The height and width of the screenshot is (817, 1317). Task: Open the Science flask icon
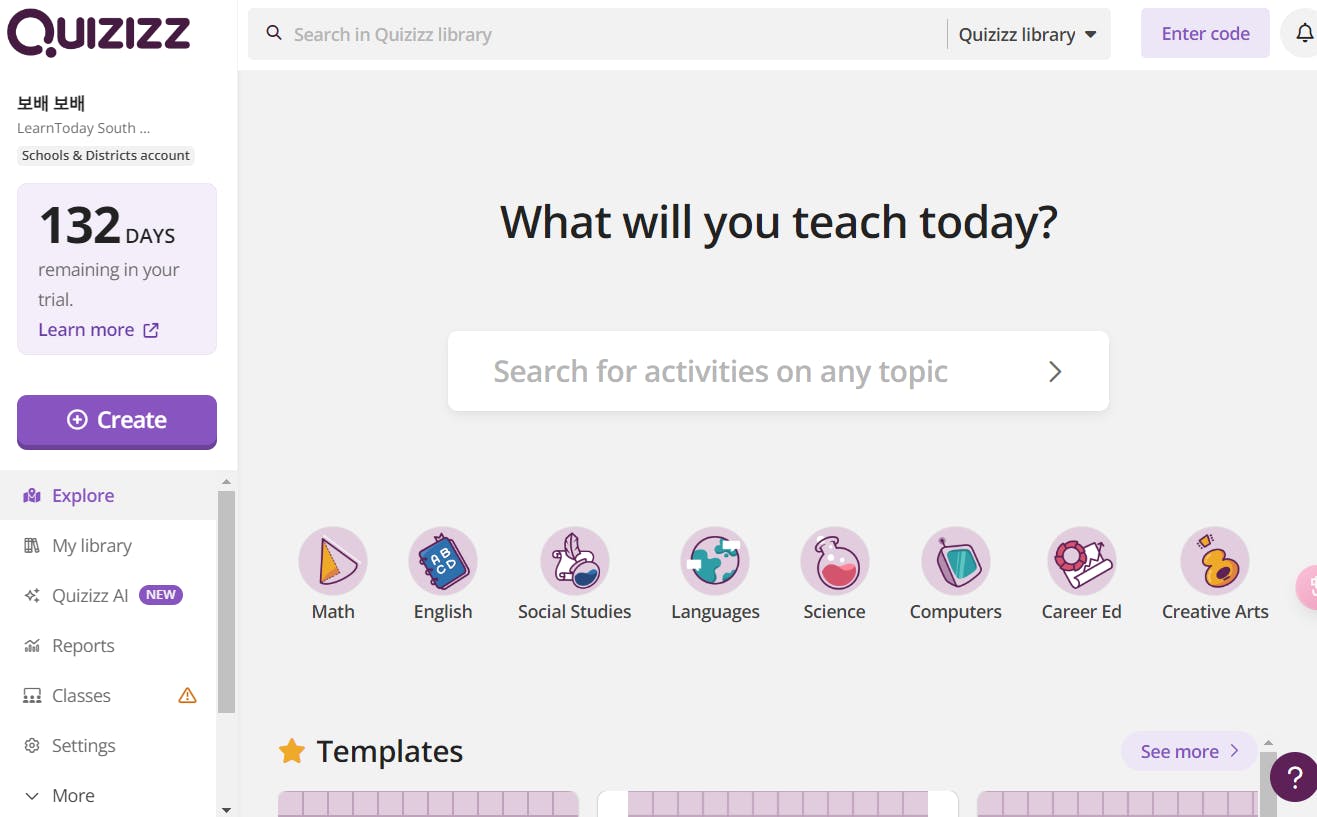click(834, 561)
